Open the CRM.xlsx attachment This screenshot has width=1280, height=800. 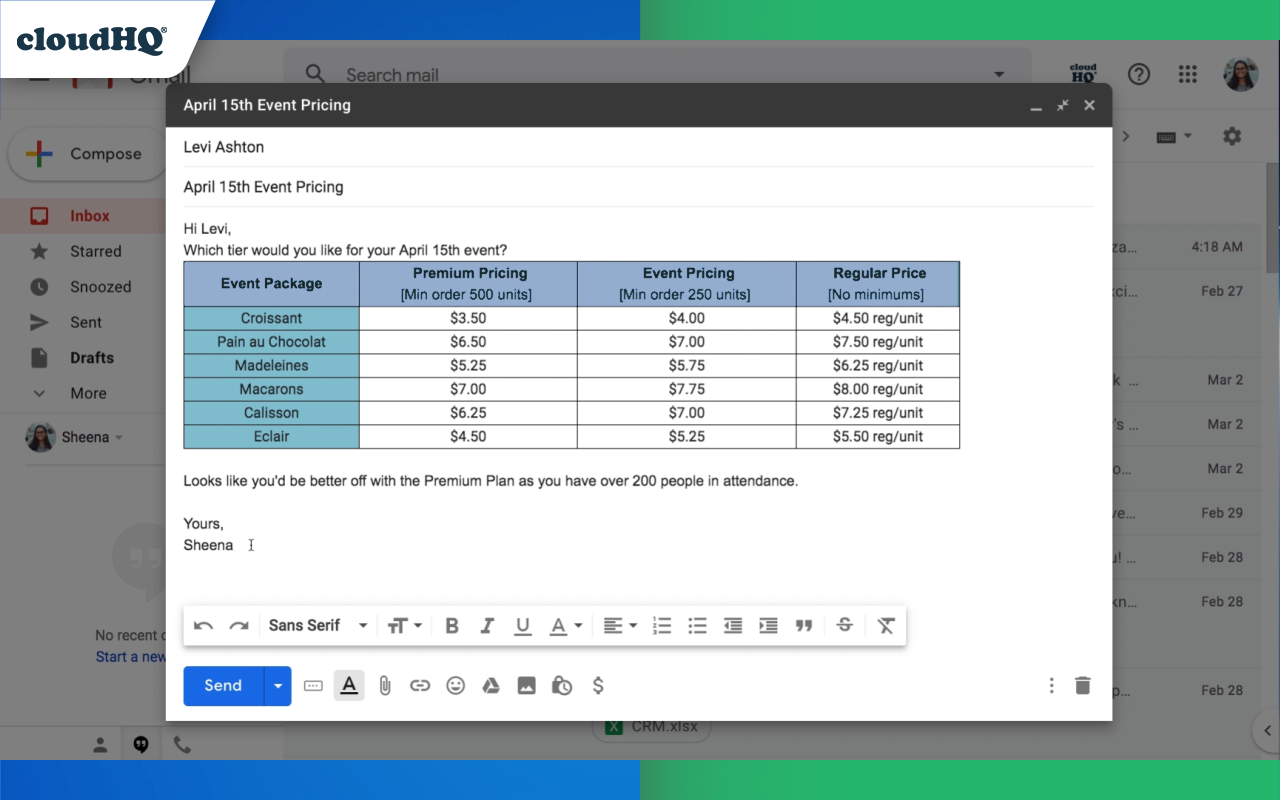tap(652, 727)
